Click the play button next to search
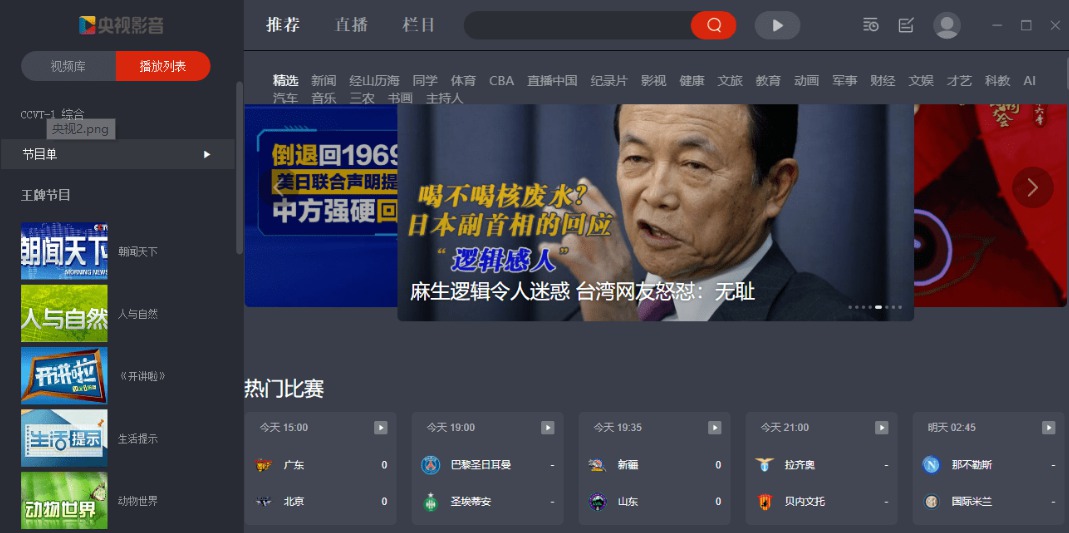Image resolution: width=1069 pixels, height=533 pixels. click(x=777, y=25)
